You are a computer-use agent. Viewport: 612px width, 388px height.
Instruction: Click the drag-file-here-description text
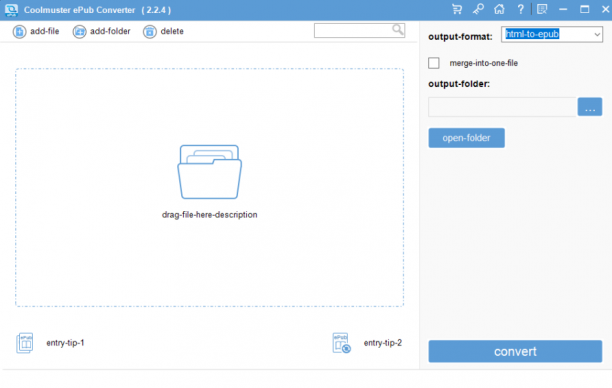[x=210, y=215]
